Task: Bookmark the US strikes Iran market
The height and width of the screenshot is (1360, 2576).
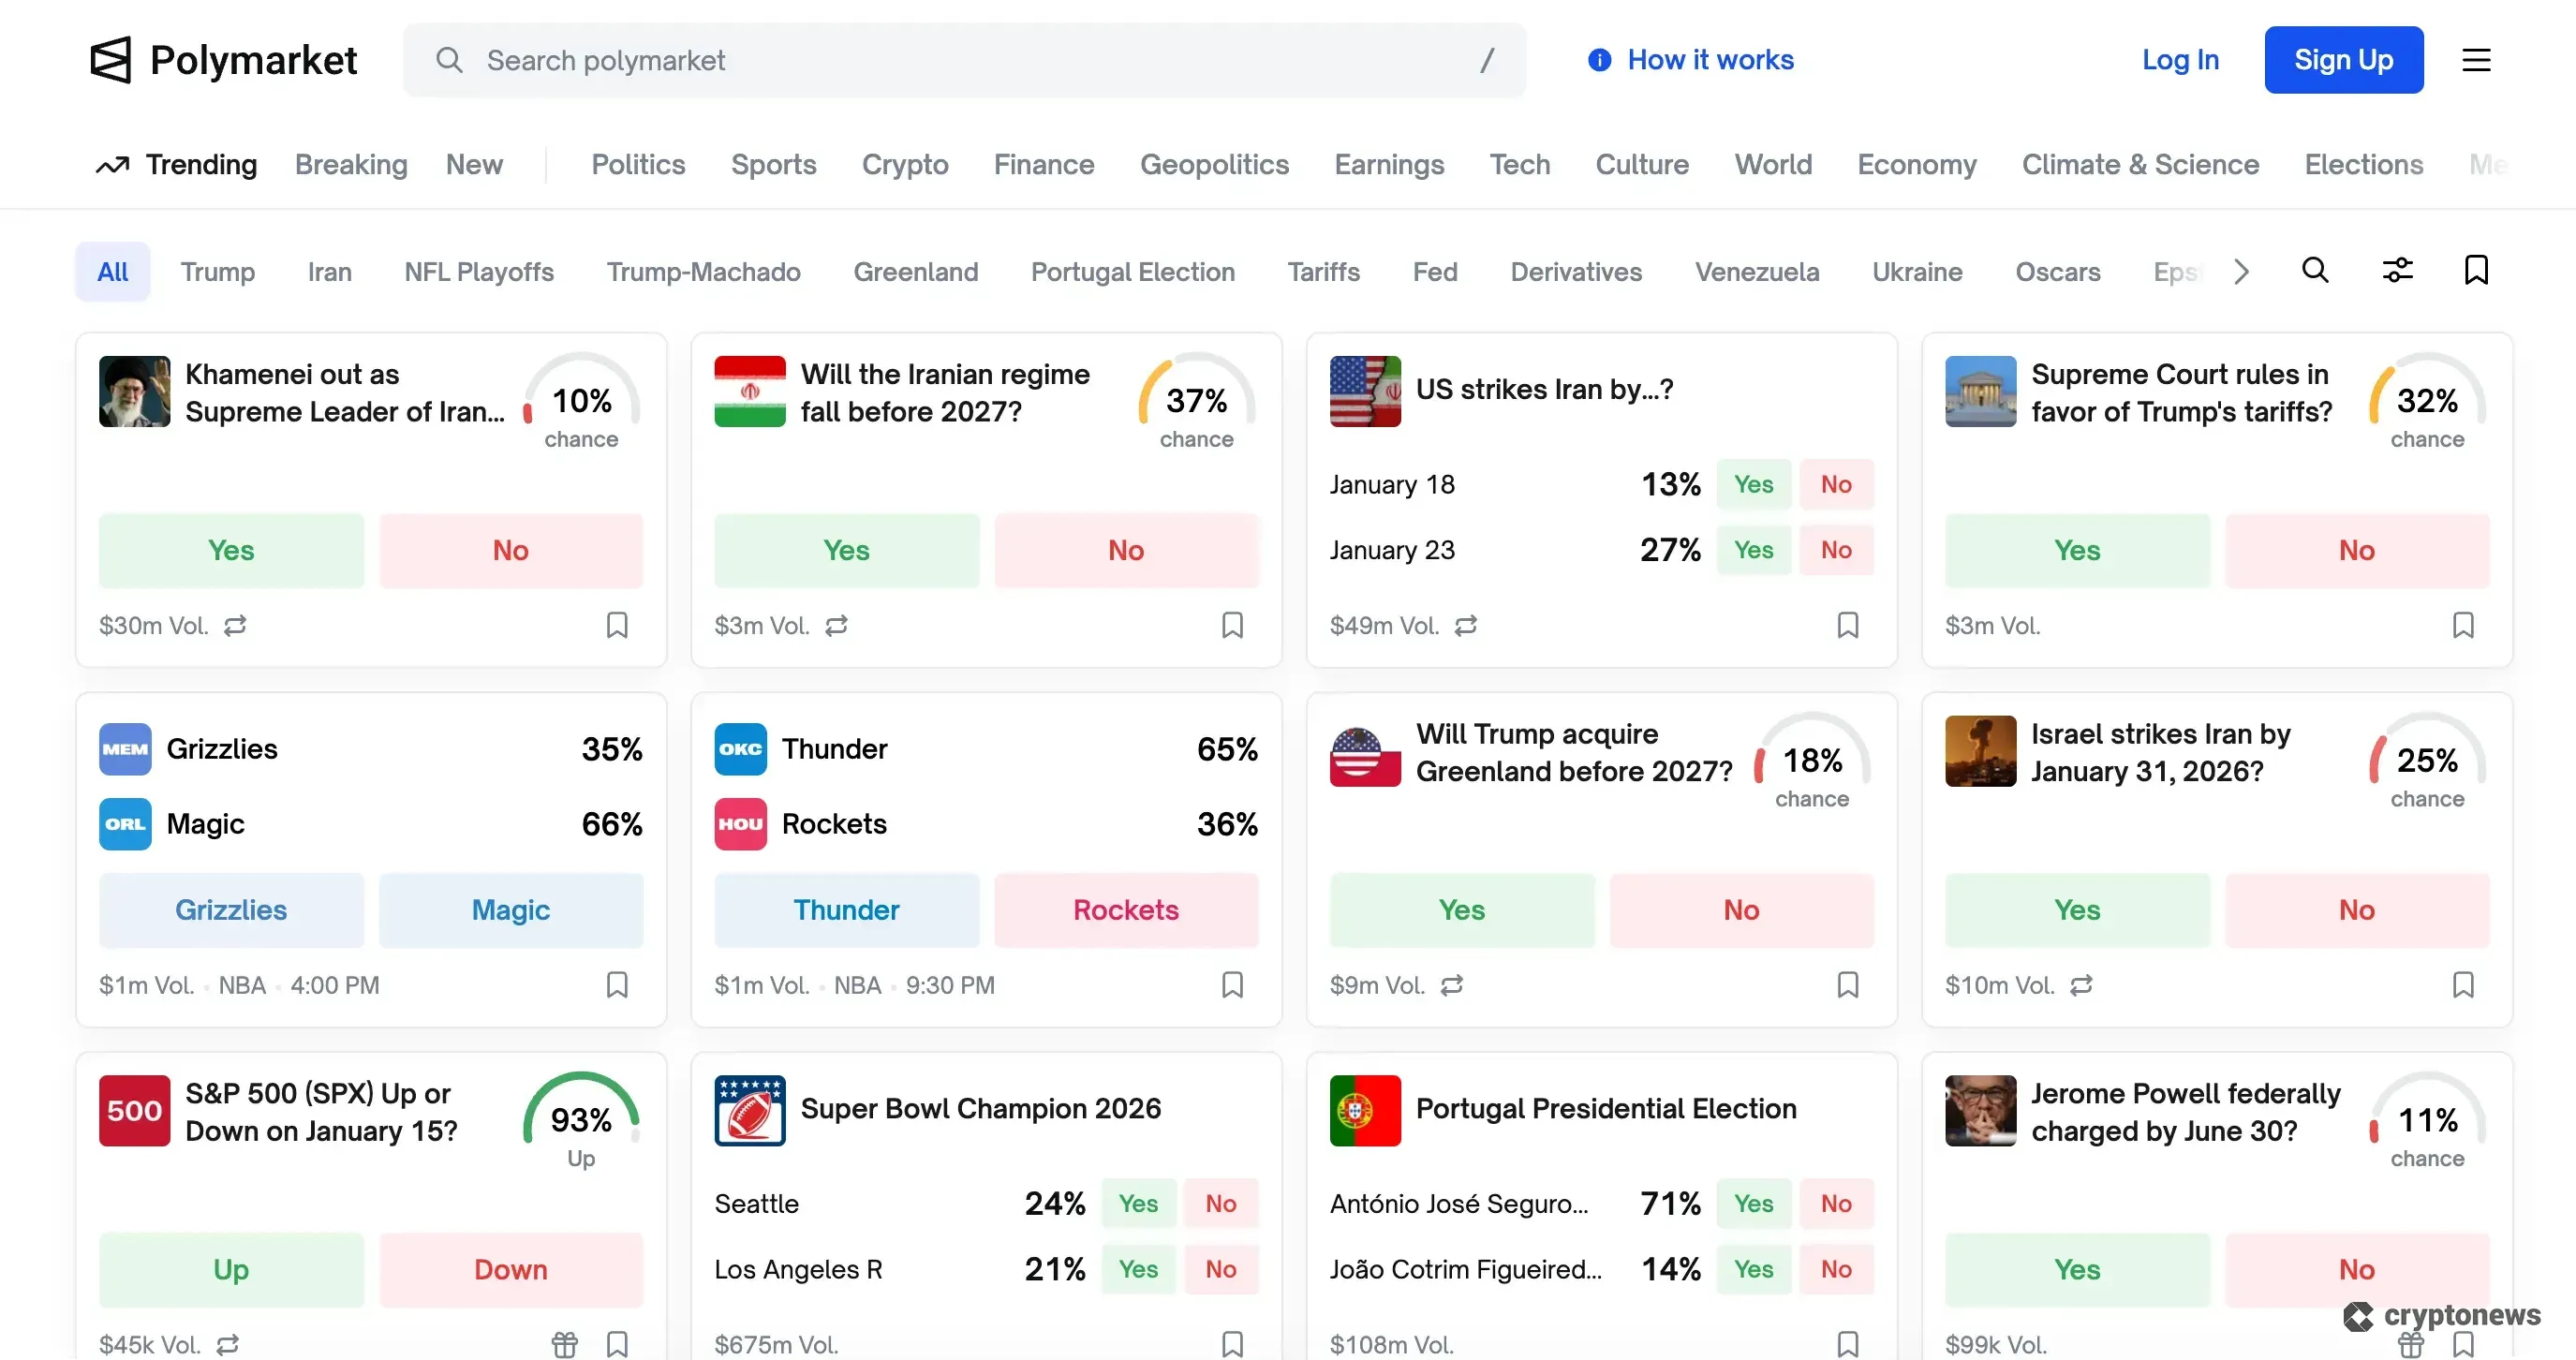Action: [x=1847, y=626]
